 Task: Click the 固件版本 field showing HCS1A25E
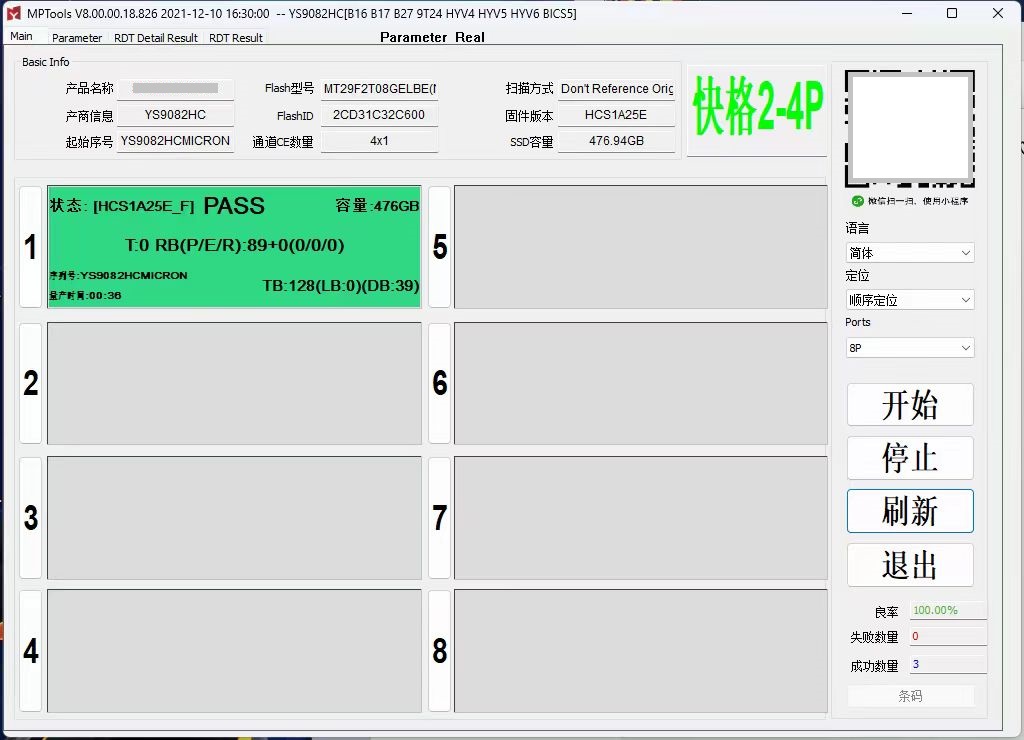point(616,115)
